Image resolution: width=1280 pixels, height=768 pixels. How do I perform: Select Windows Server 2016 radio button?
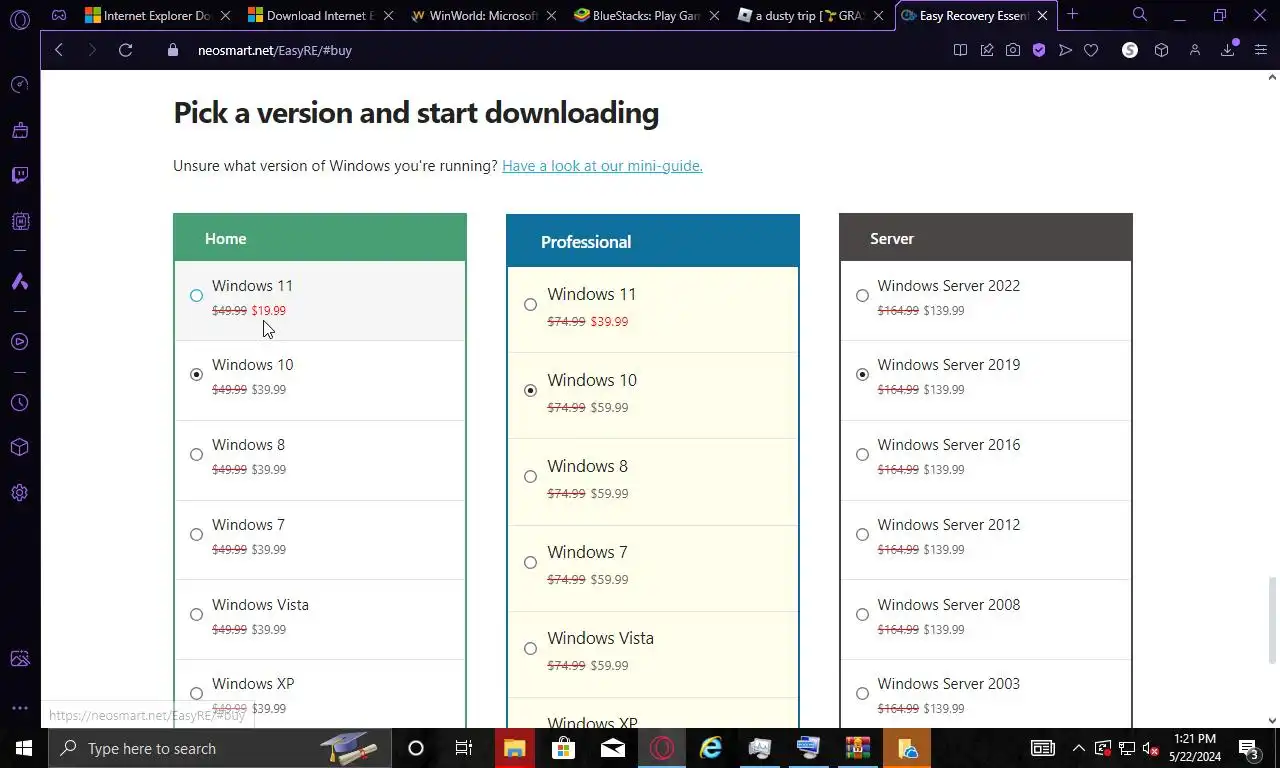click(x=862, y=455)
